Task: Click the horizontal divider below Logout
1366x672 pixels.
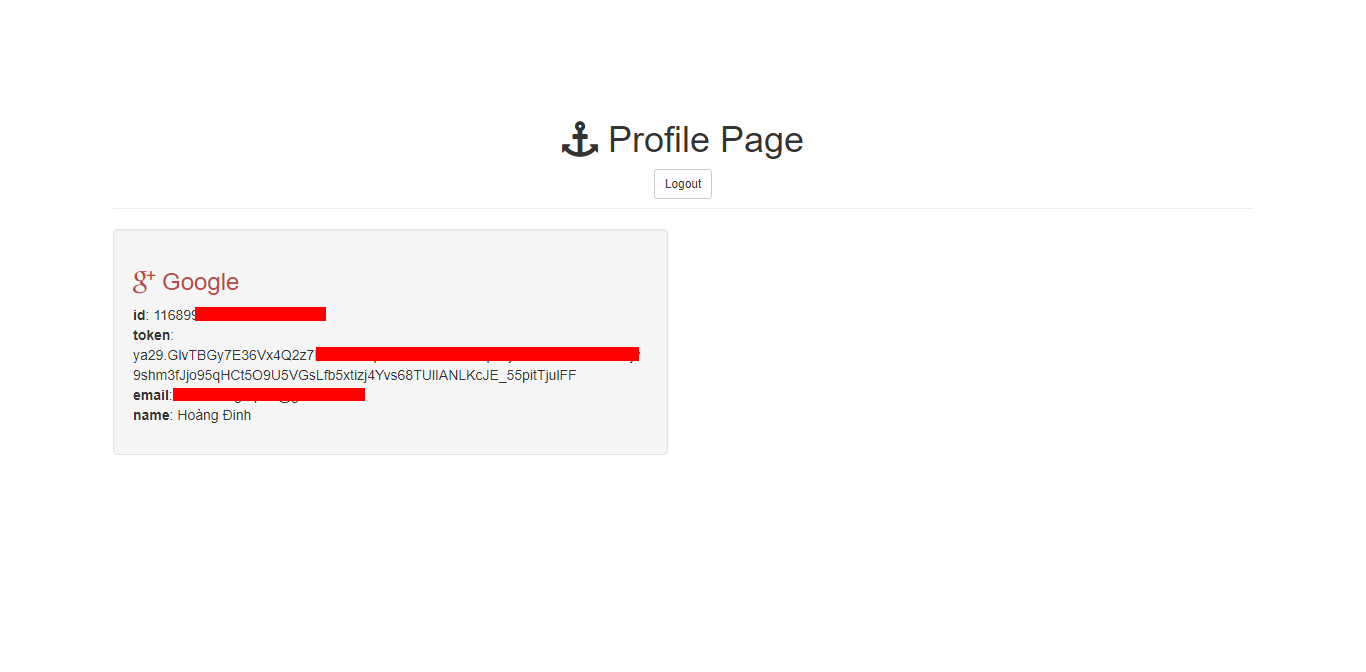Action: click(x=683, y=208)
